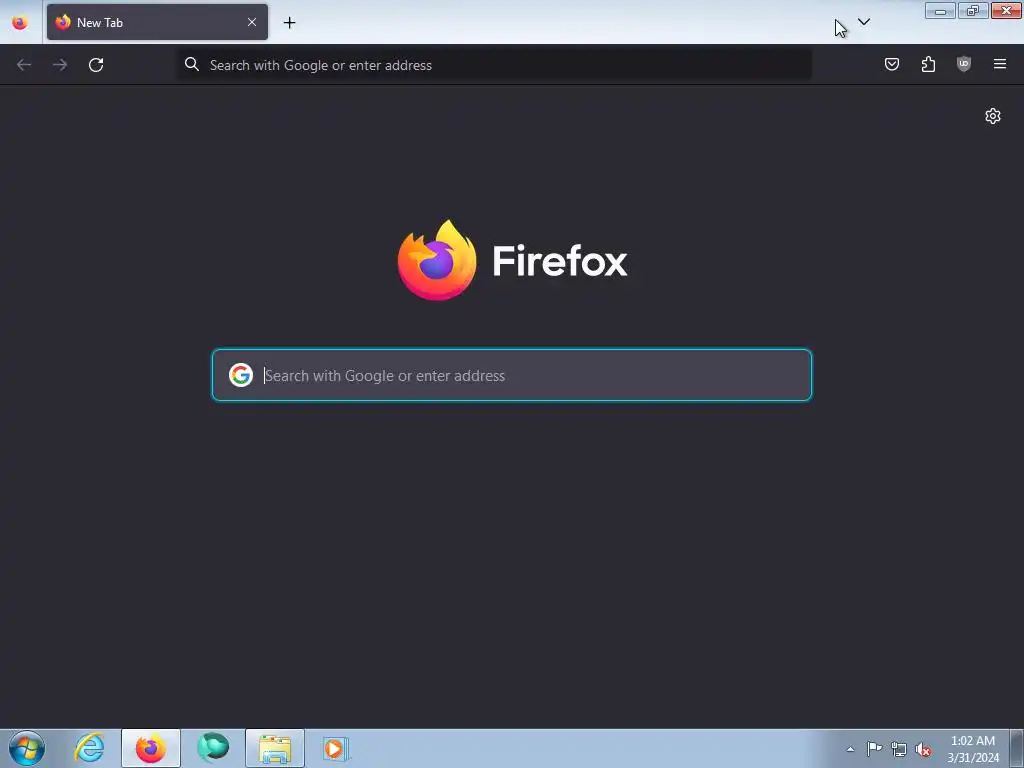Go back one page
The width and height of the screenshot is (1024, 768).
pyautogui.click(x=24, y=65)
